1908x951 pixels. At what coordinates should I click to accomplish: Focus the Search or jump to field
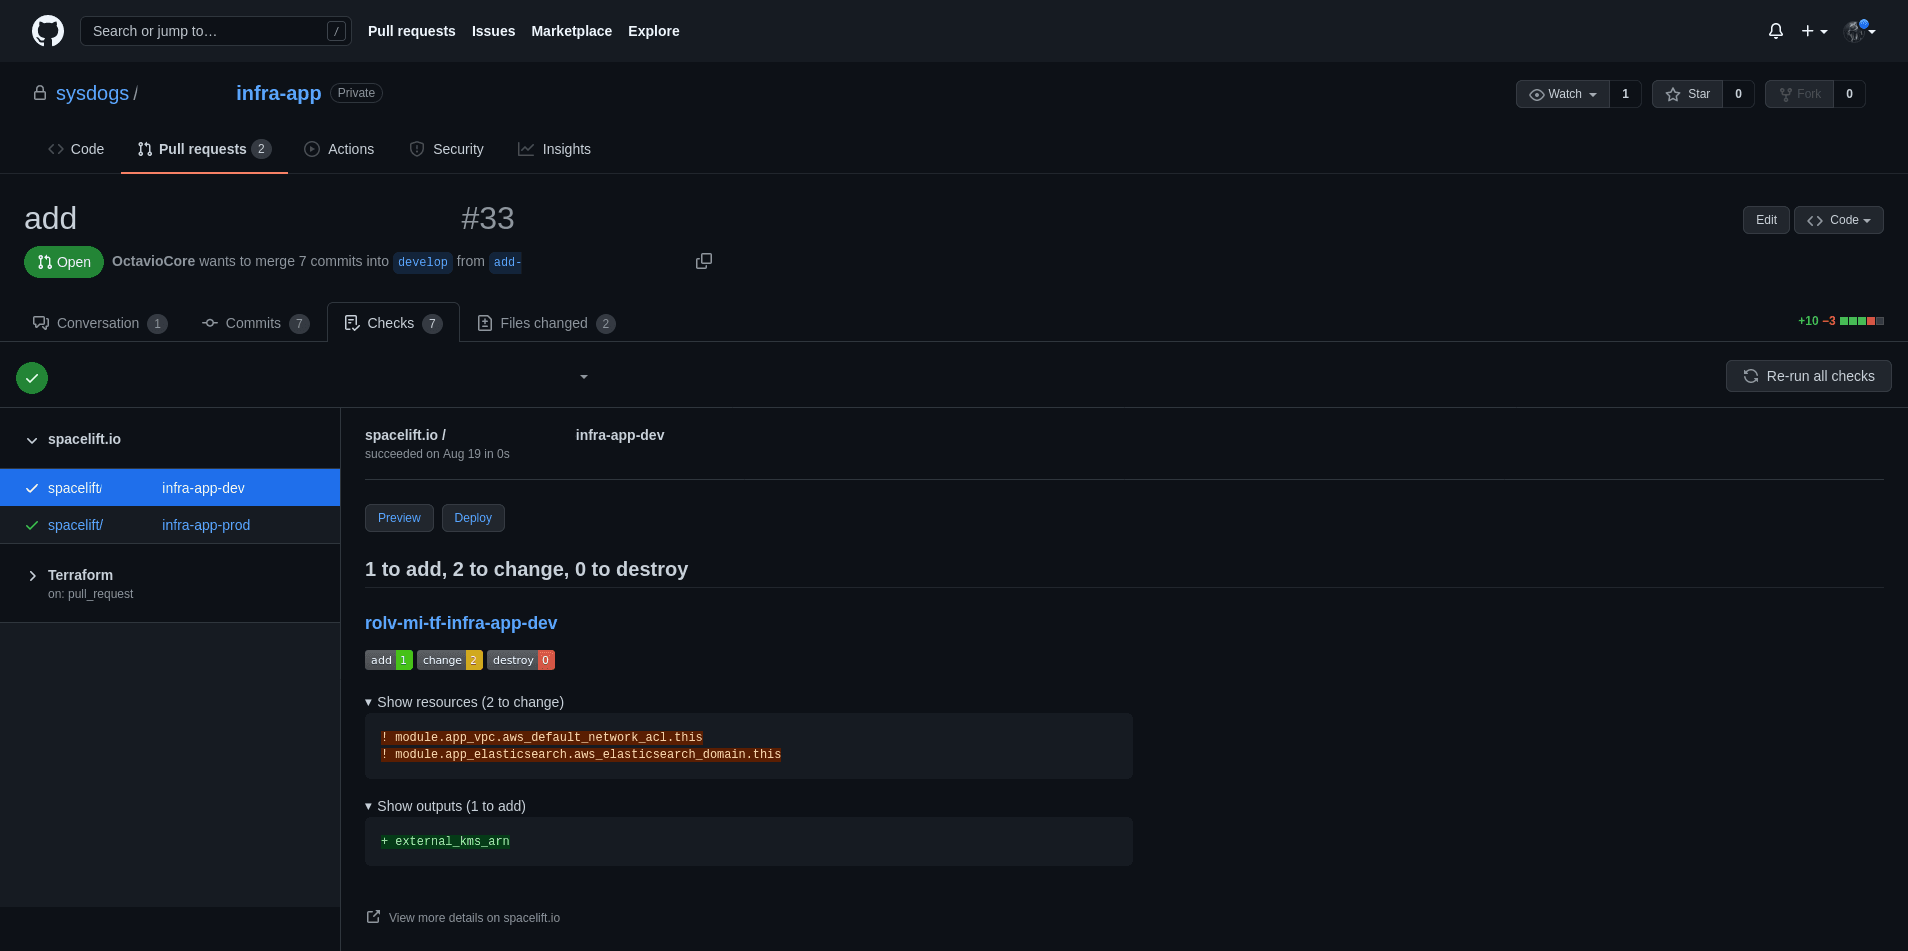tap(215, 31)
